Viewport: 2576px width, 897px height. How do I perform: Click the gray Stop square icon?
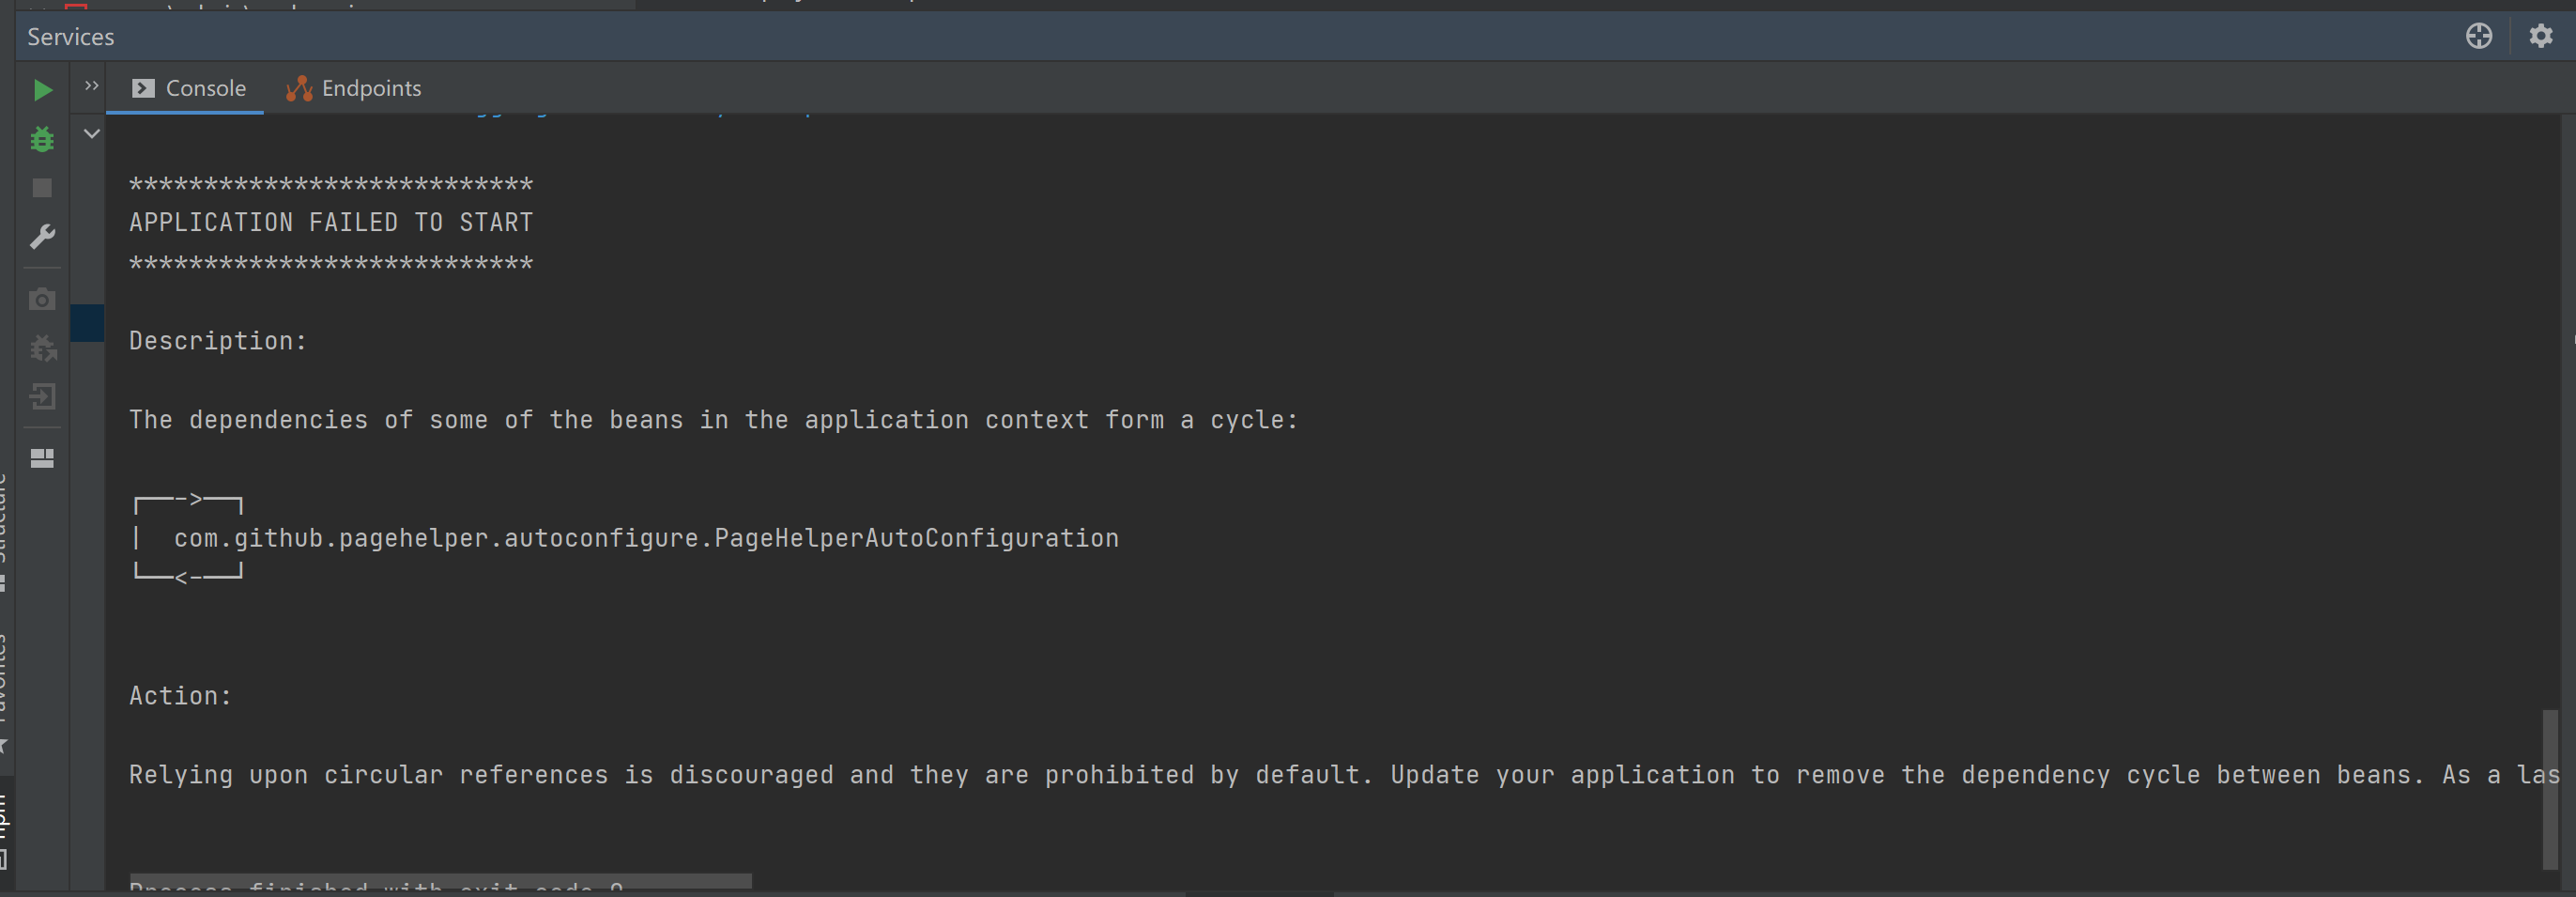pyautogui.click(x=42, y=188)
